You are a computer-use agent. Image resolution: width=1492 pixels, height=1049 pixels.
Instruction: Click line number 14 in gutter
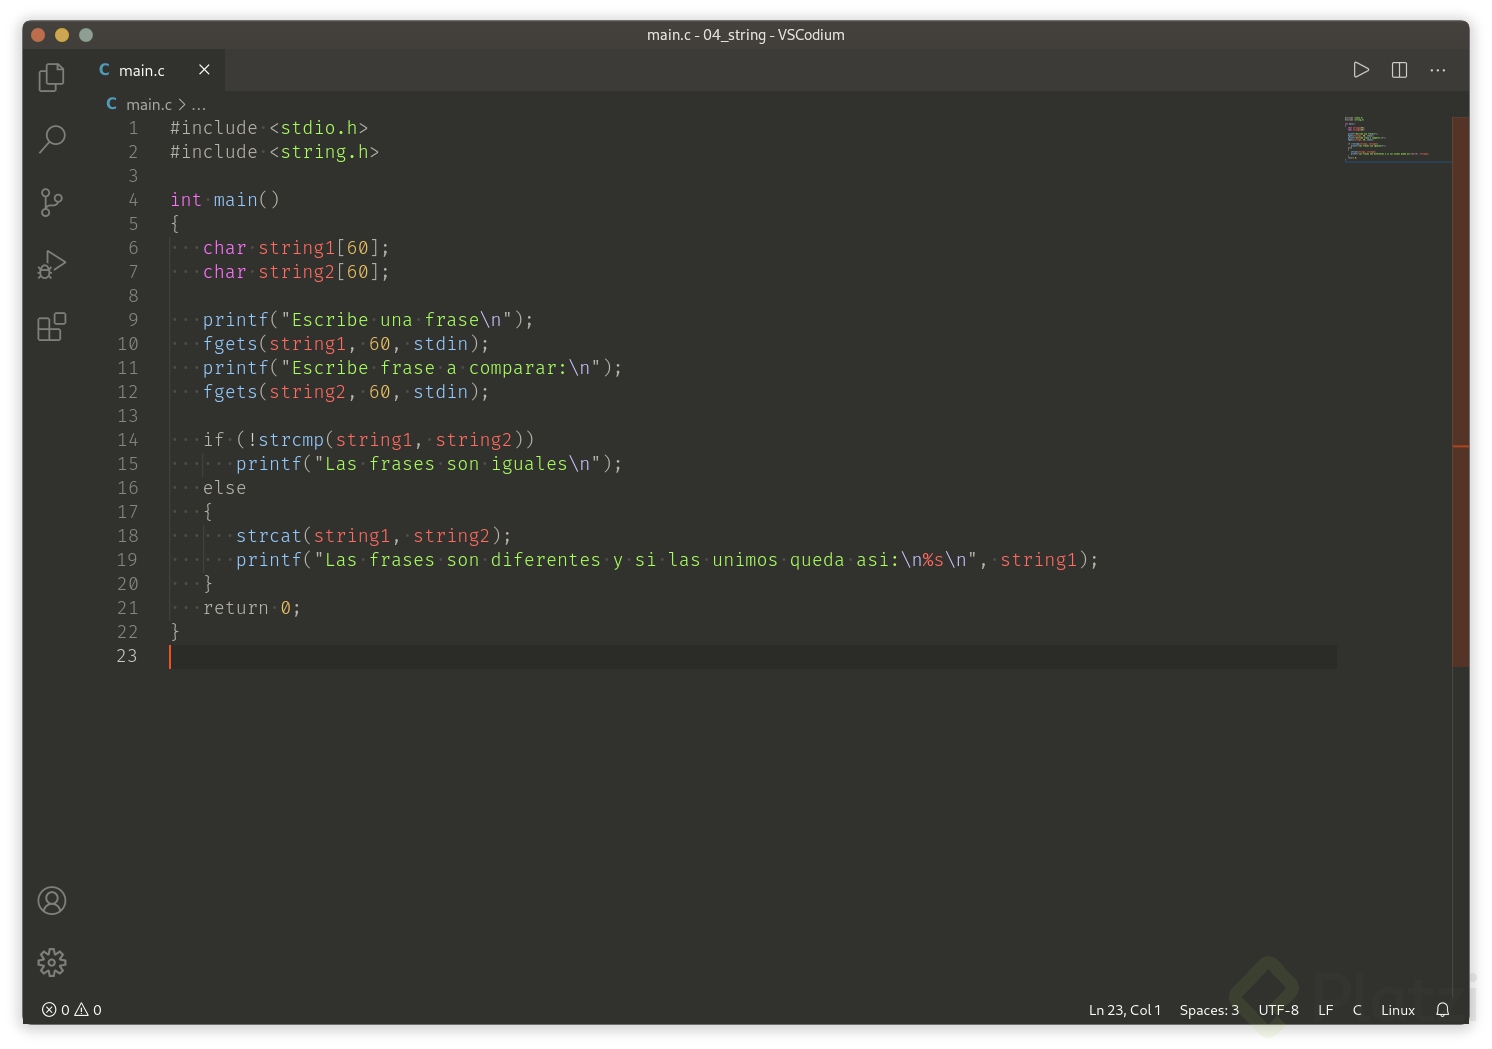point(128,440)
